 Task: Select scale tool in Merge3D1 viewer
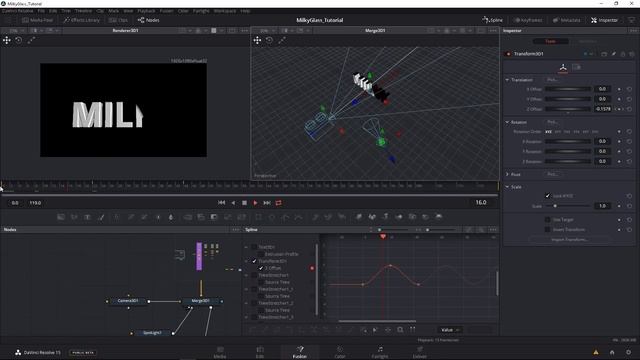click(x=282, y=40)
